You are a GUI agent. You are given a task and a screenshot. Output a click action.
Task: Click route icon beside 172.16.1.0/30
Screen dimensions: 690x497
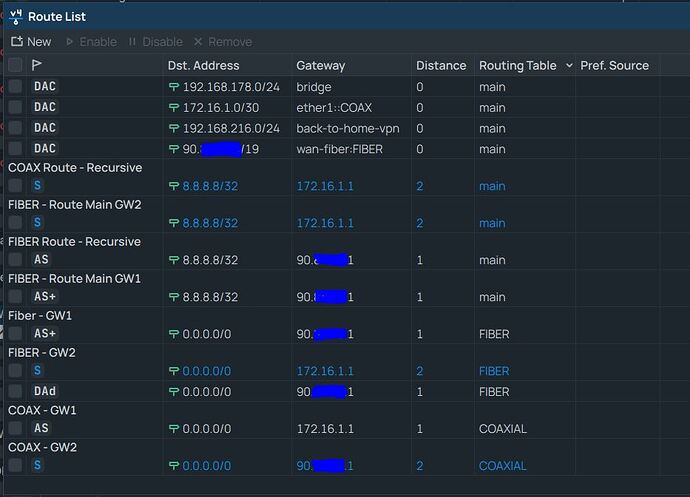[174, 108]
